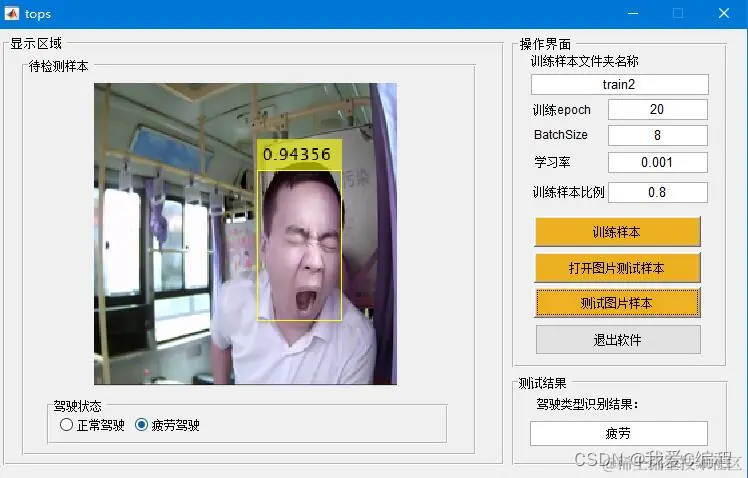Screen dimensions: 748x478
Task: Click the 学习率 label
Action: (x=552, y=162)
